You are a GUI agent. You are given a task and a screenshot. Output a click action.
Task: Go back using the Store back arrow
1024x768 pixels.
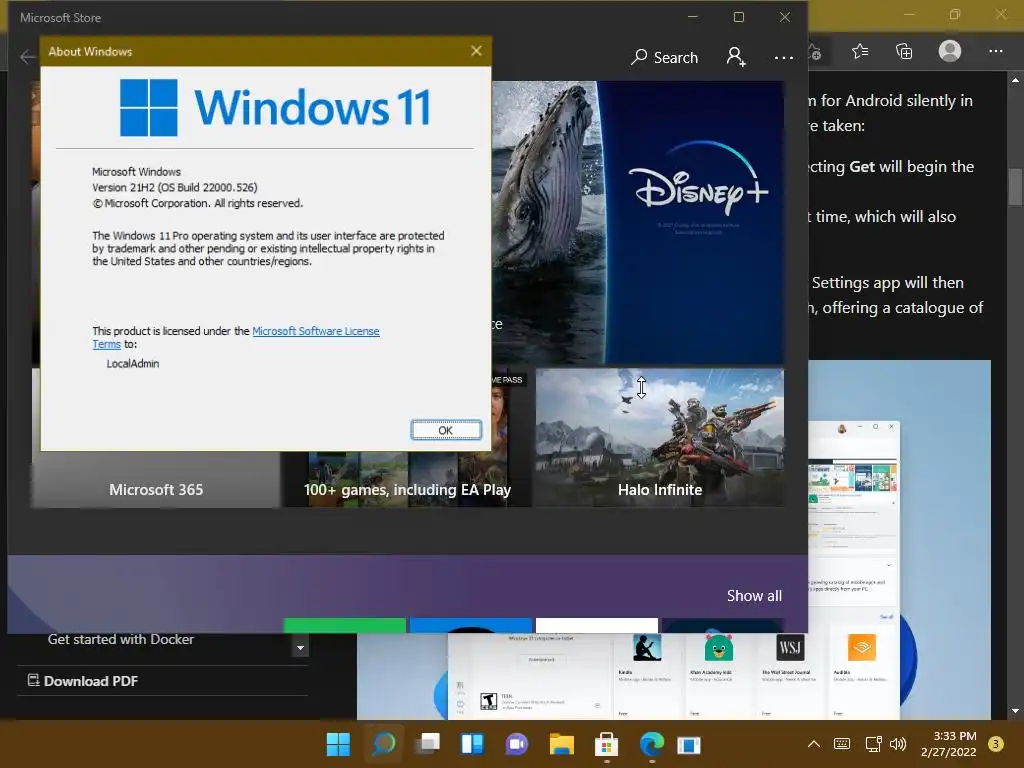click(x=27, y=57)
